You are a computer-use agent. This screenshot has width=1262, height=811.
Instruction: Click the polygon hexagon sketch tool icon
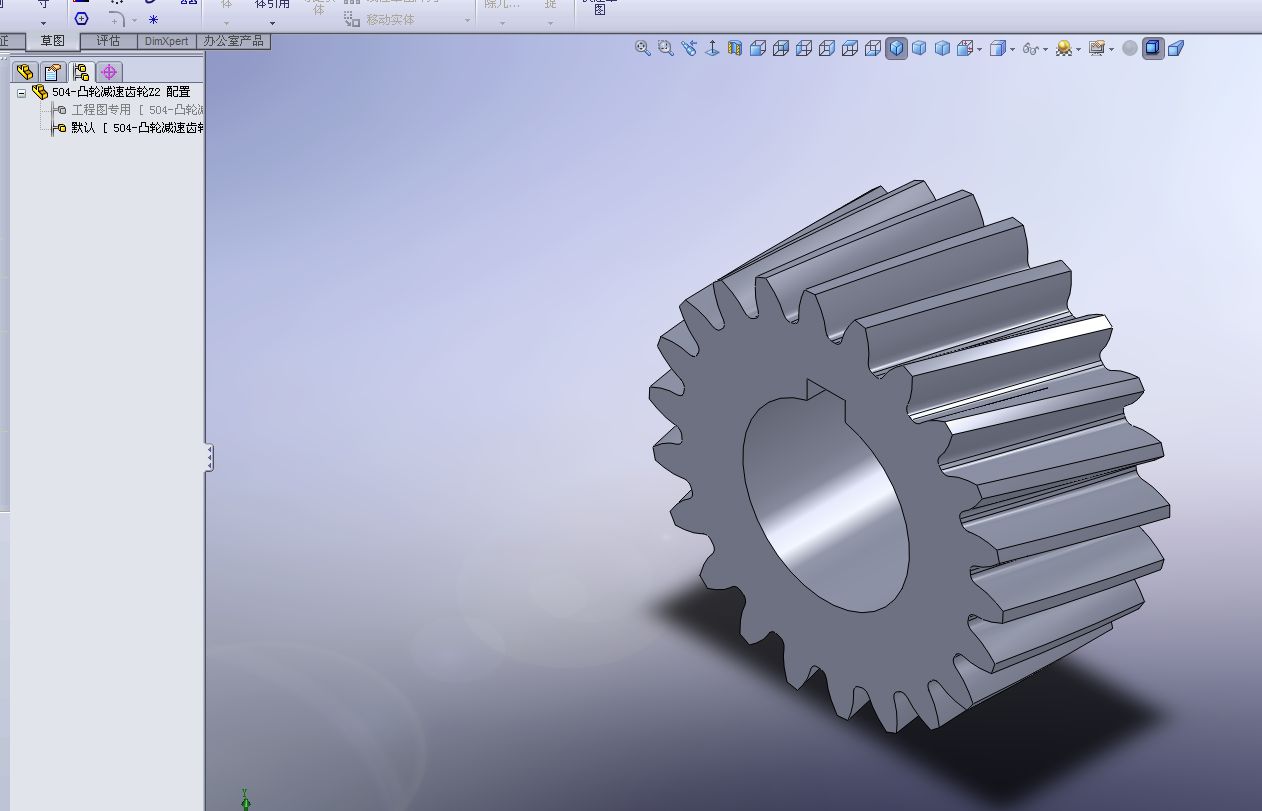click(x=81, y=19)
